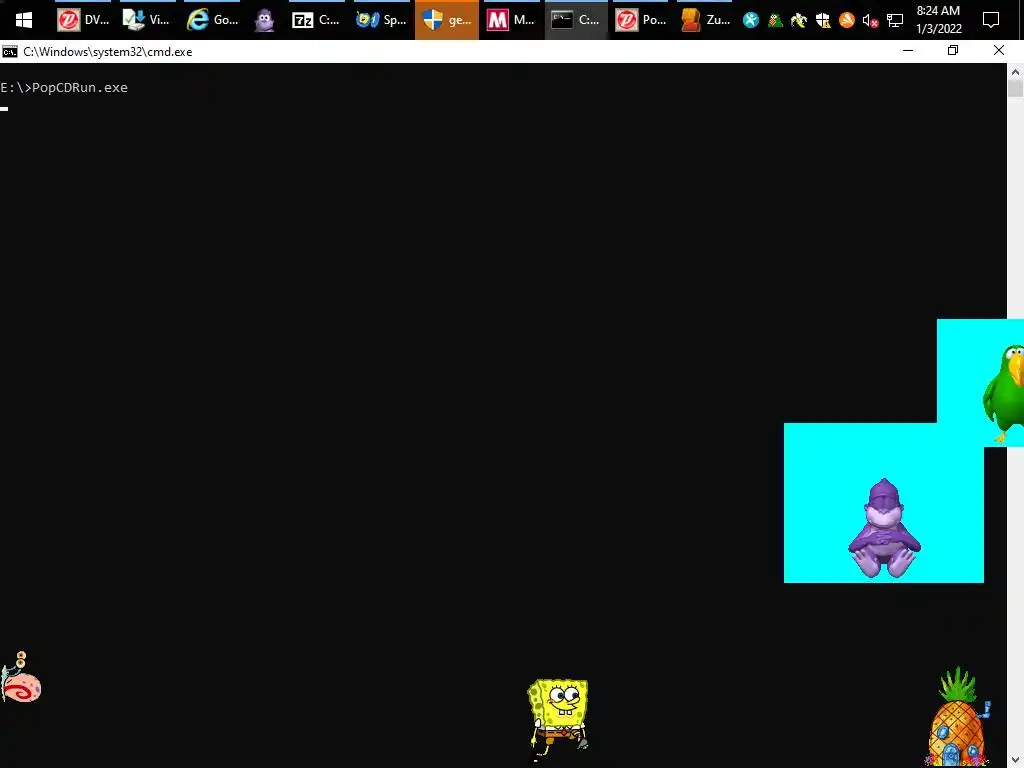This screenshot has height=768, width=1024.
Task: Click the teal figure tray icon
Action: (x=751, y=20)
